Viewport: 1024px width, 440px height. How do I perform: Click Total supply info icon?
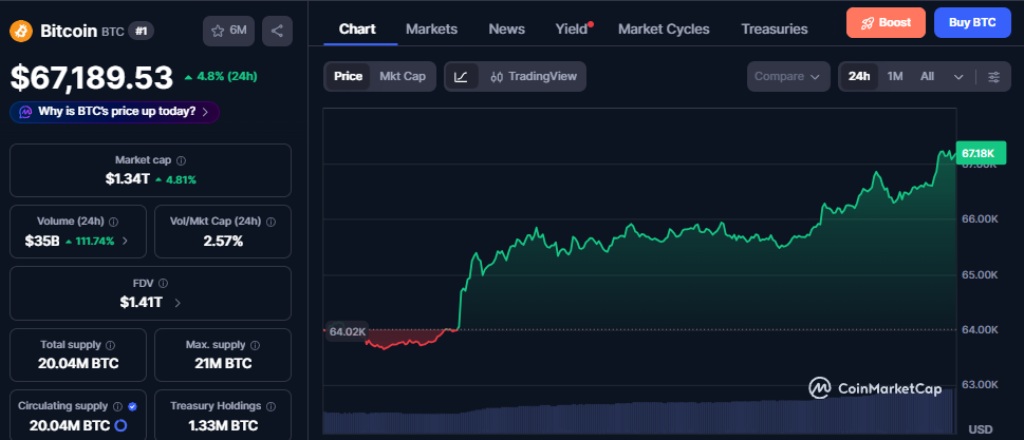(x=110, y=345)
